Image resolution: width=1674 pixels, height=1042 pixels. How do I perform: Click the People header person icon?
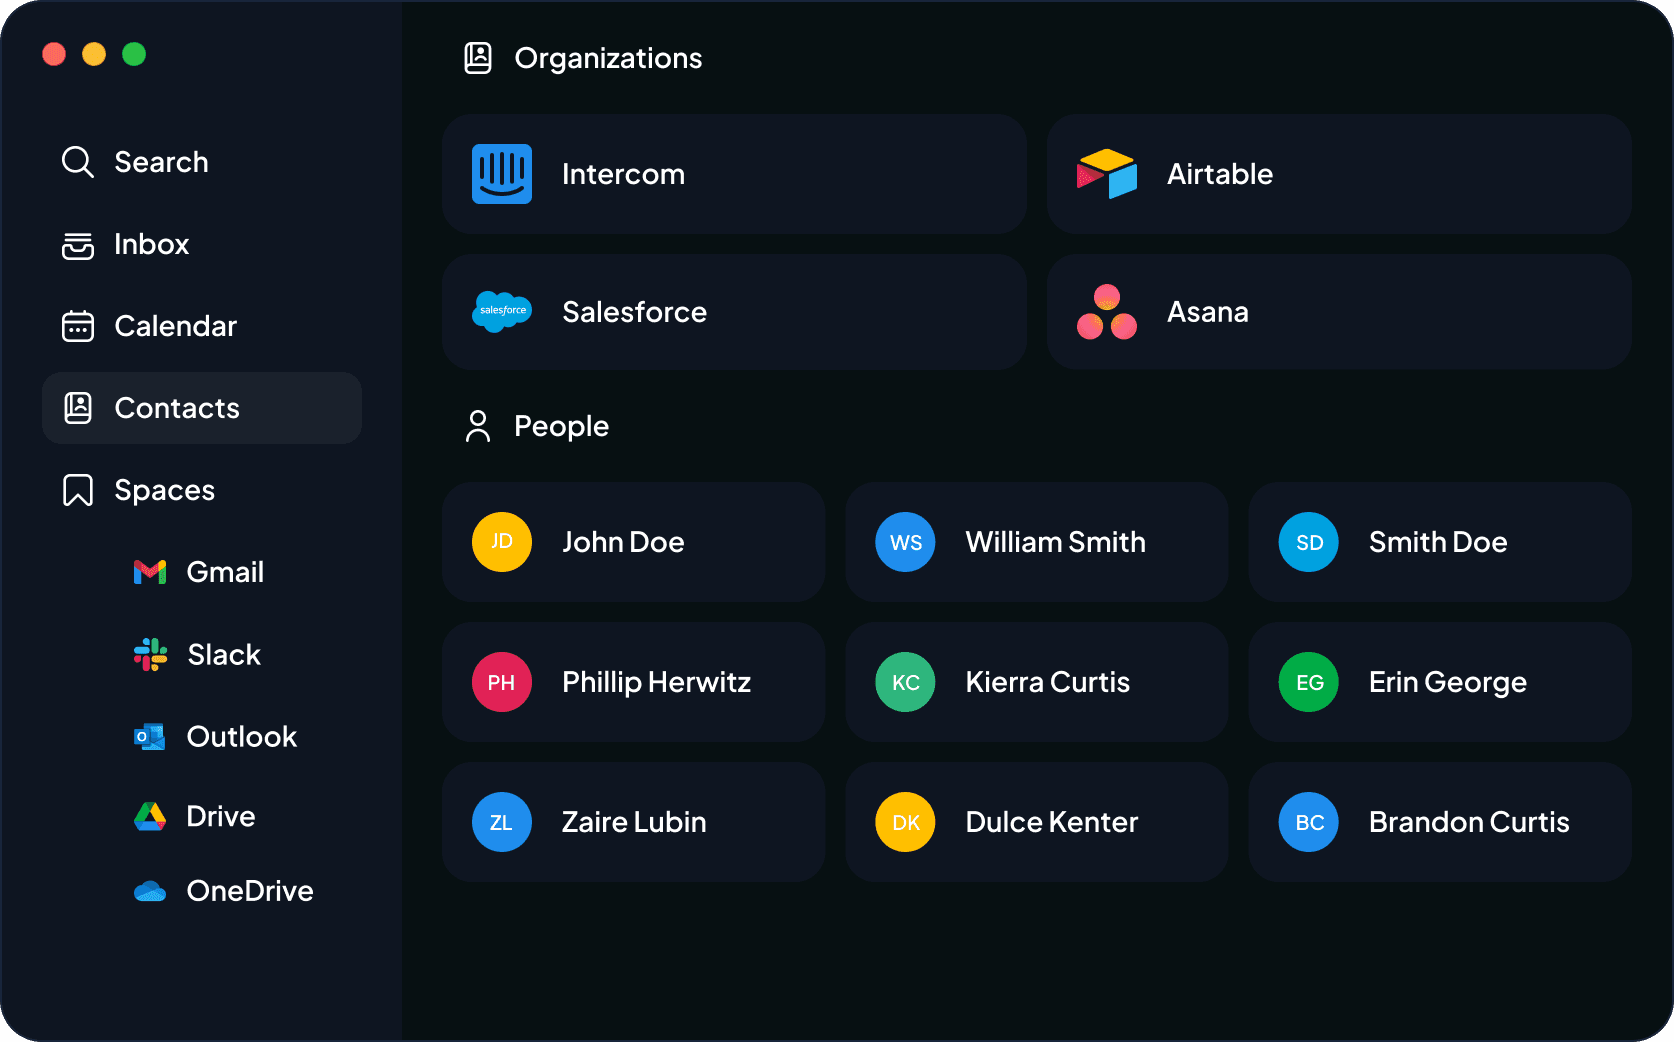click(x=478, y=426)
